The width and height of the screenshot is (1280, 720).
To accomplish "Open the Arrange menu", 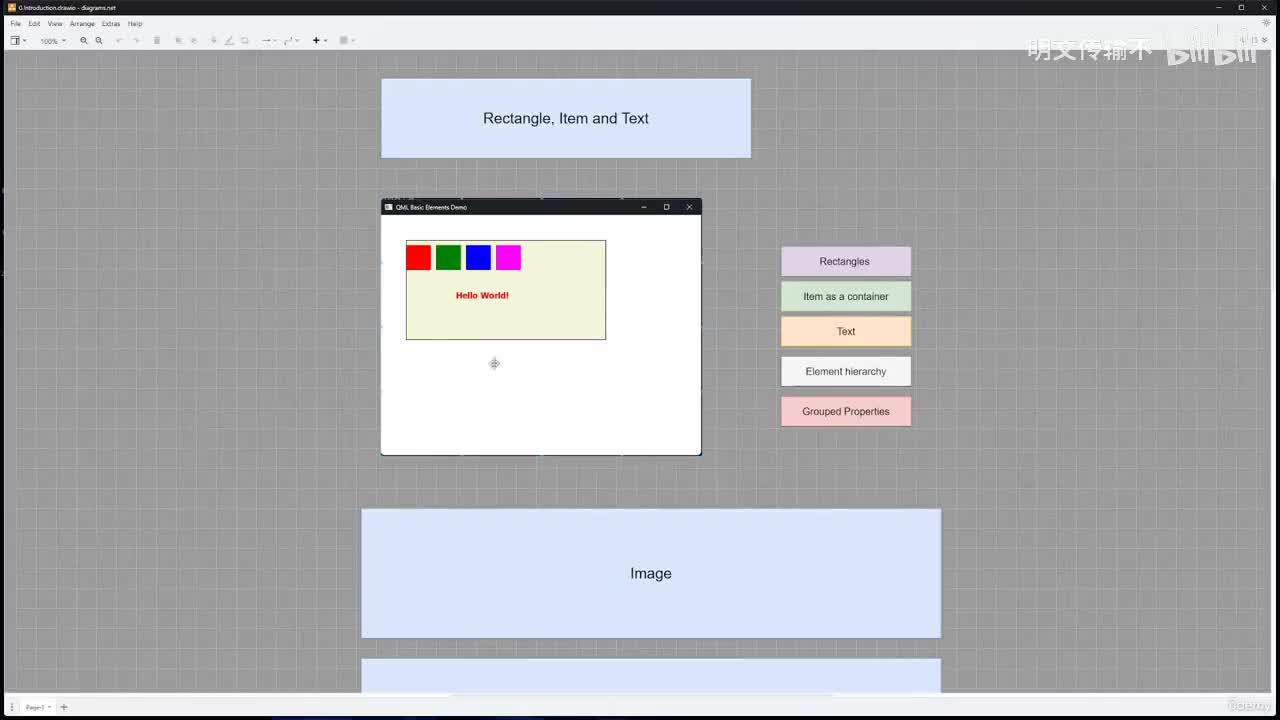I will [82, 23].
